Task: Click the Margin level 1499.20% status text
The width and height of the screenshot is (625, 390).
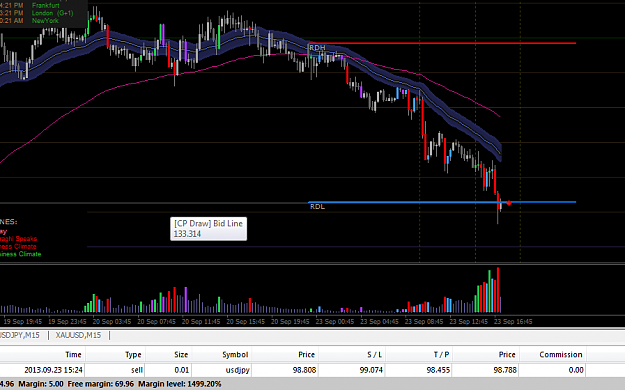Action: (x=180, y=384)
